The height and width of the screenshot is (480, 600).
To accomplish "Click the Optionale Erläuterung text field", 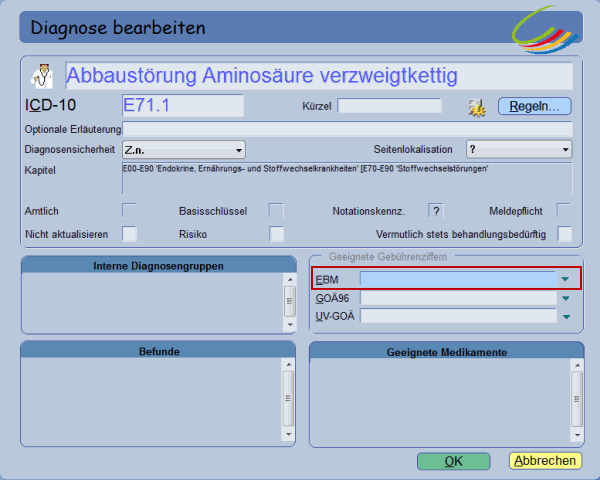I will coord(347,129).
